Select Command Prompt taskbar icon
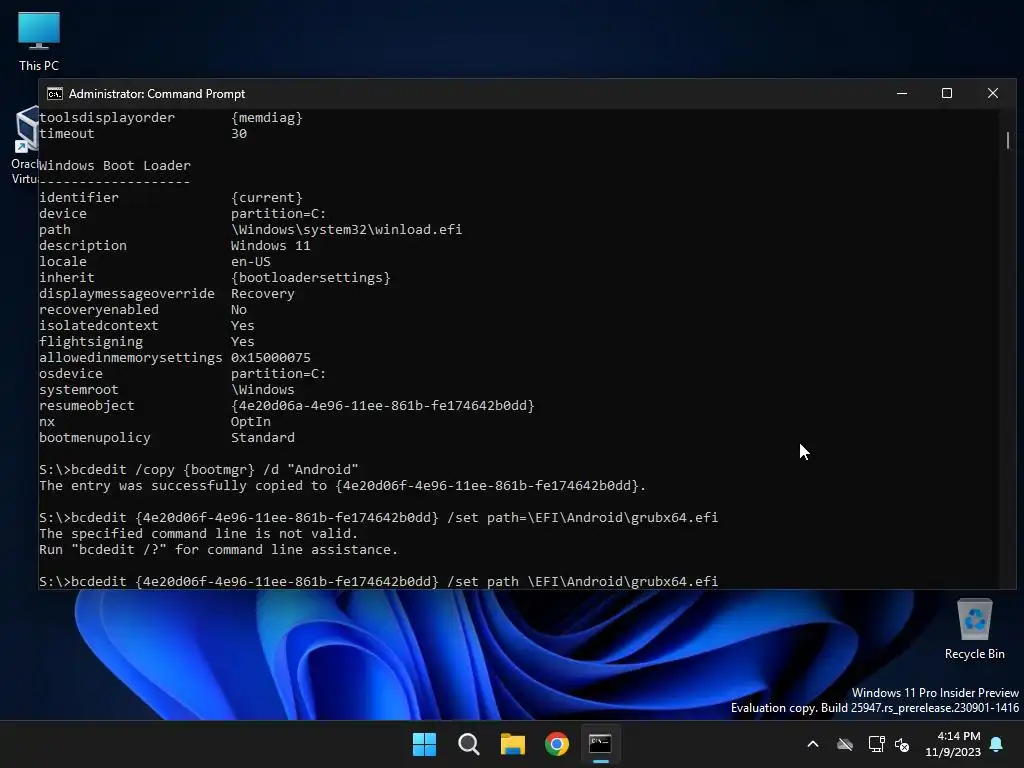This screenshot has height=768, width=1024. pos(600,744)
